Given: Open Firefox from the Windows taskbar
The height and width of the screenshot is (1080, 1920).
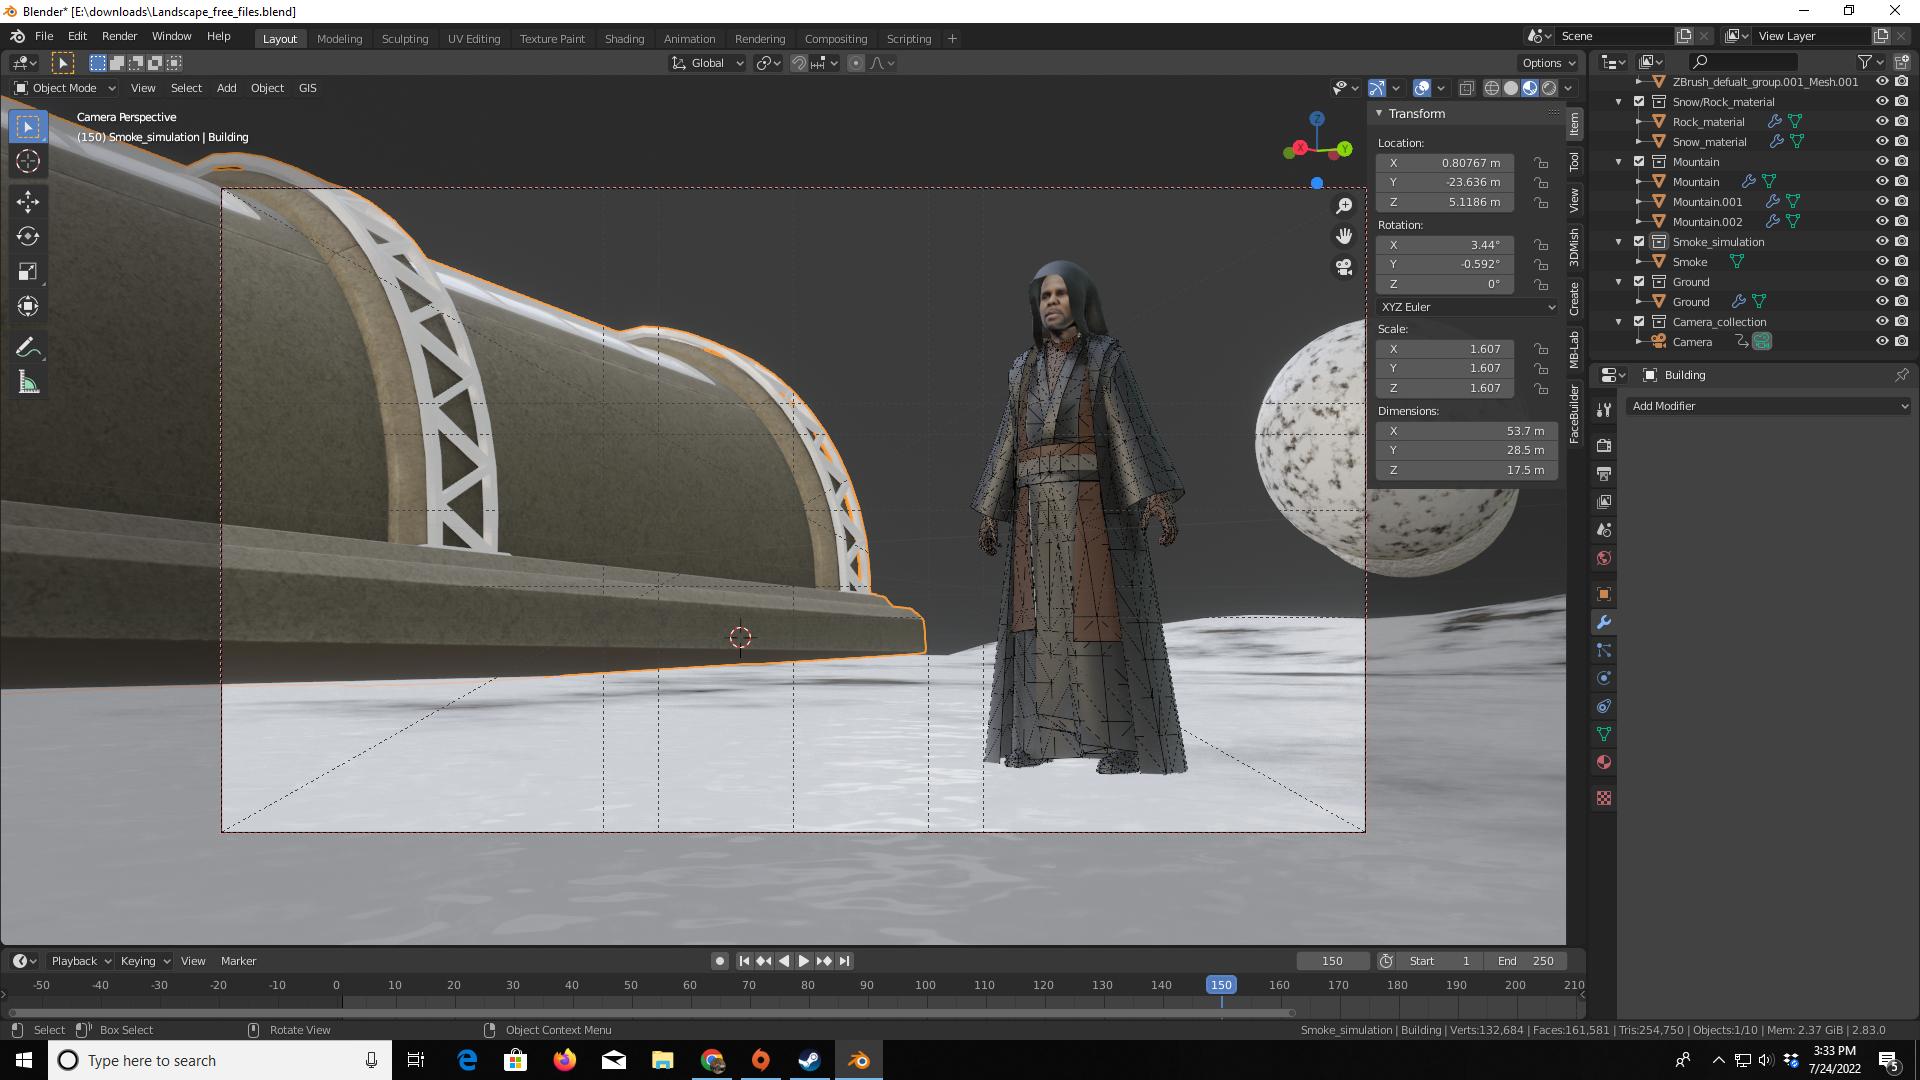Looking at the screenshot, I should click(565, 1060).
